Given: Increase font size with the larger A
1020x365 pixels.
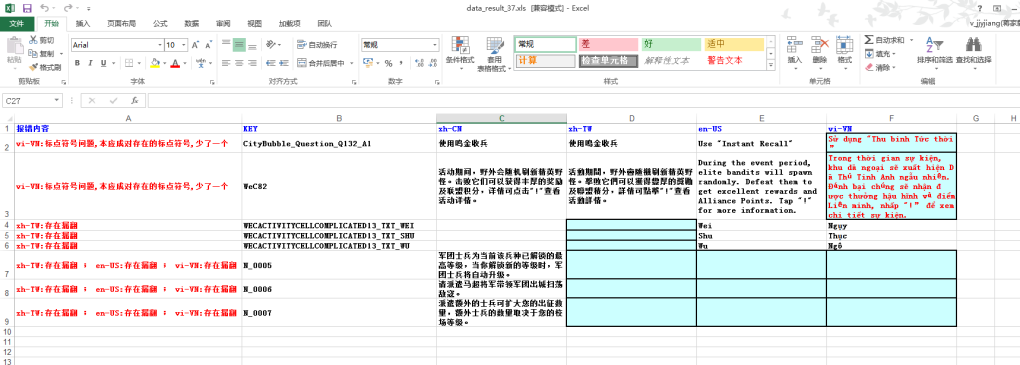Looking at the screenshot, I should click(x=195, y=45).
